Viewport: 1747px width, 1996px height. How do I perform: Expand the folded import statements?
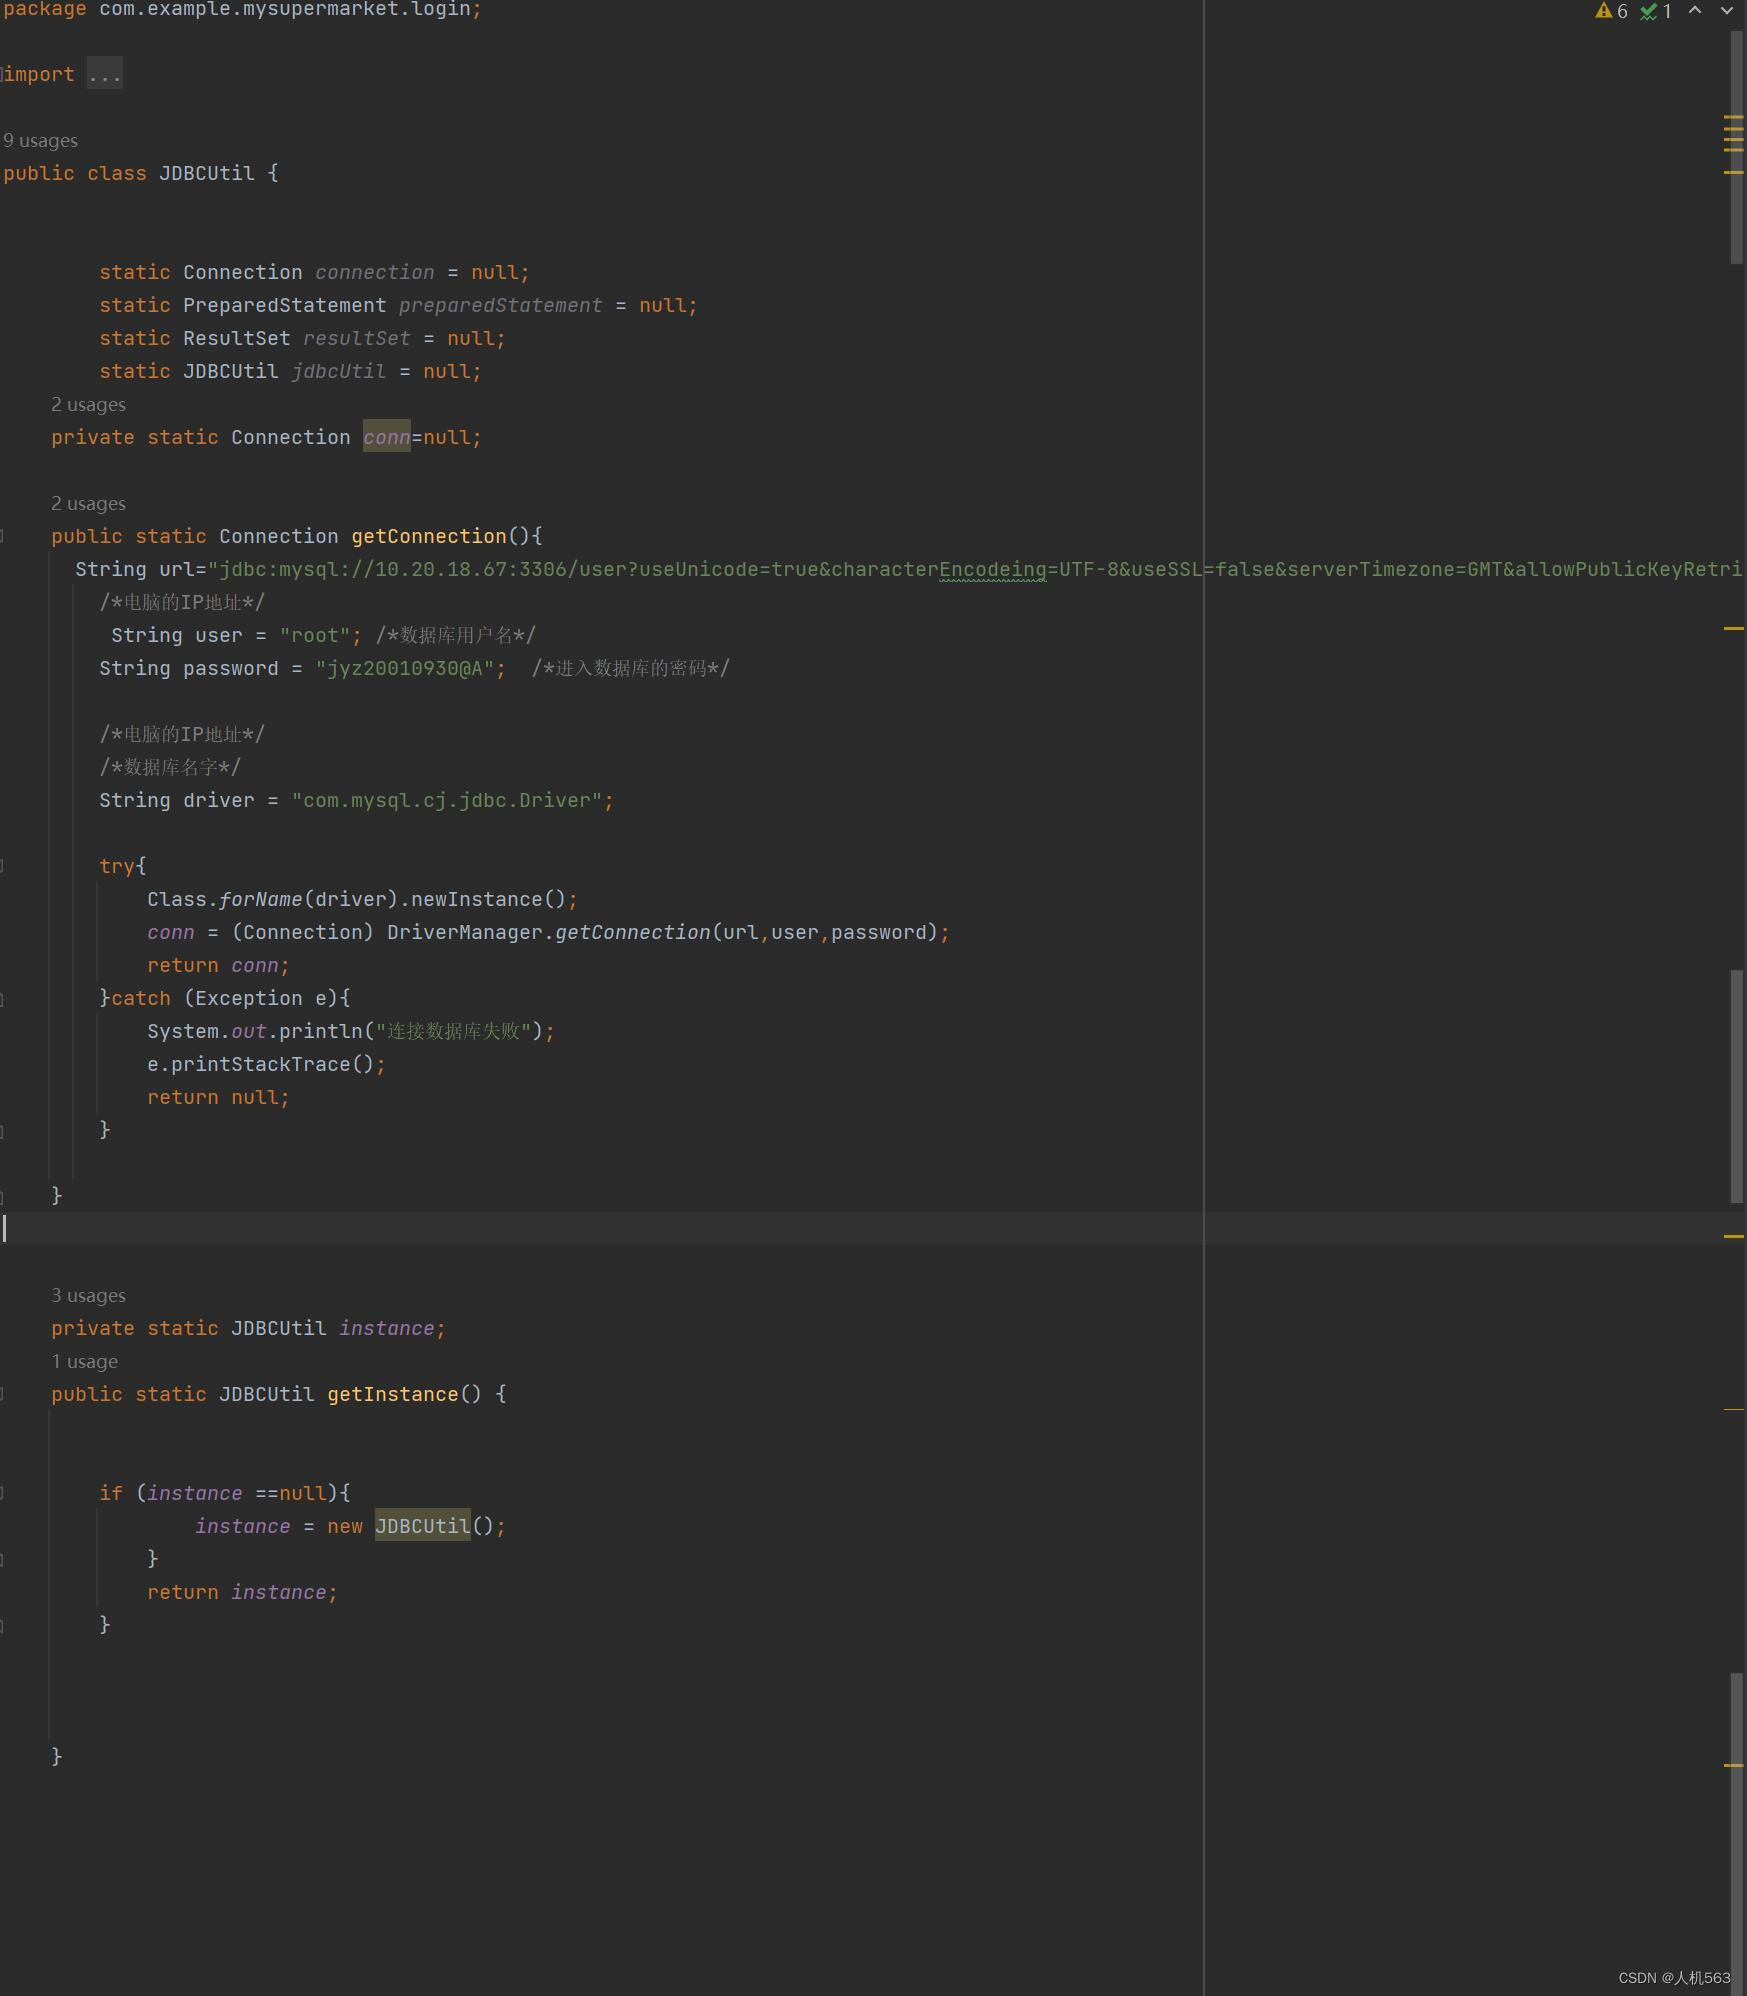pos(104,73)
